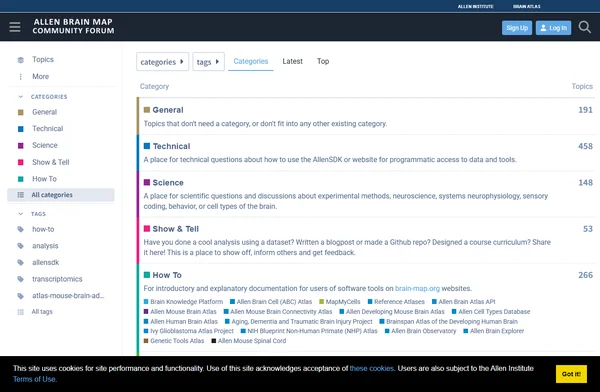Click the More vertical dots icon

(x=21, y=77)
